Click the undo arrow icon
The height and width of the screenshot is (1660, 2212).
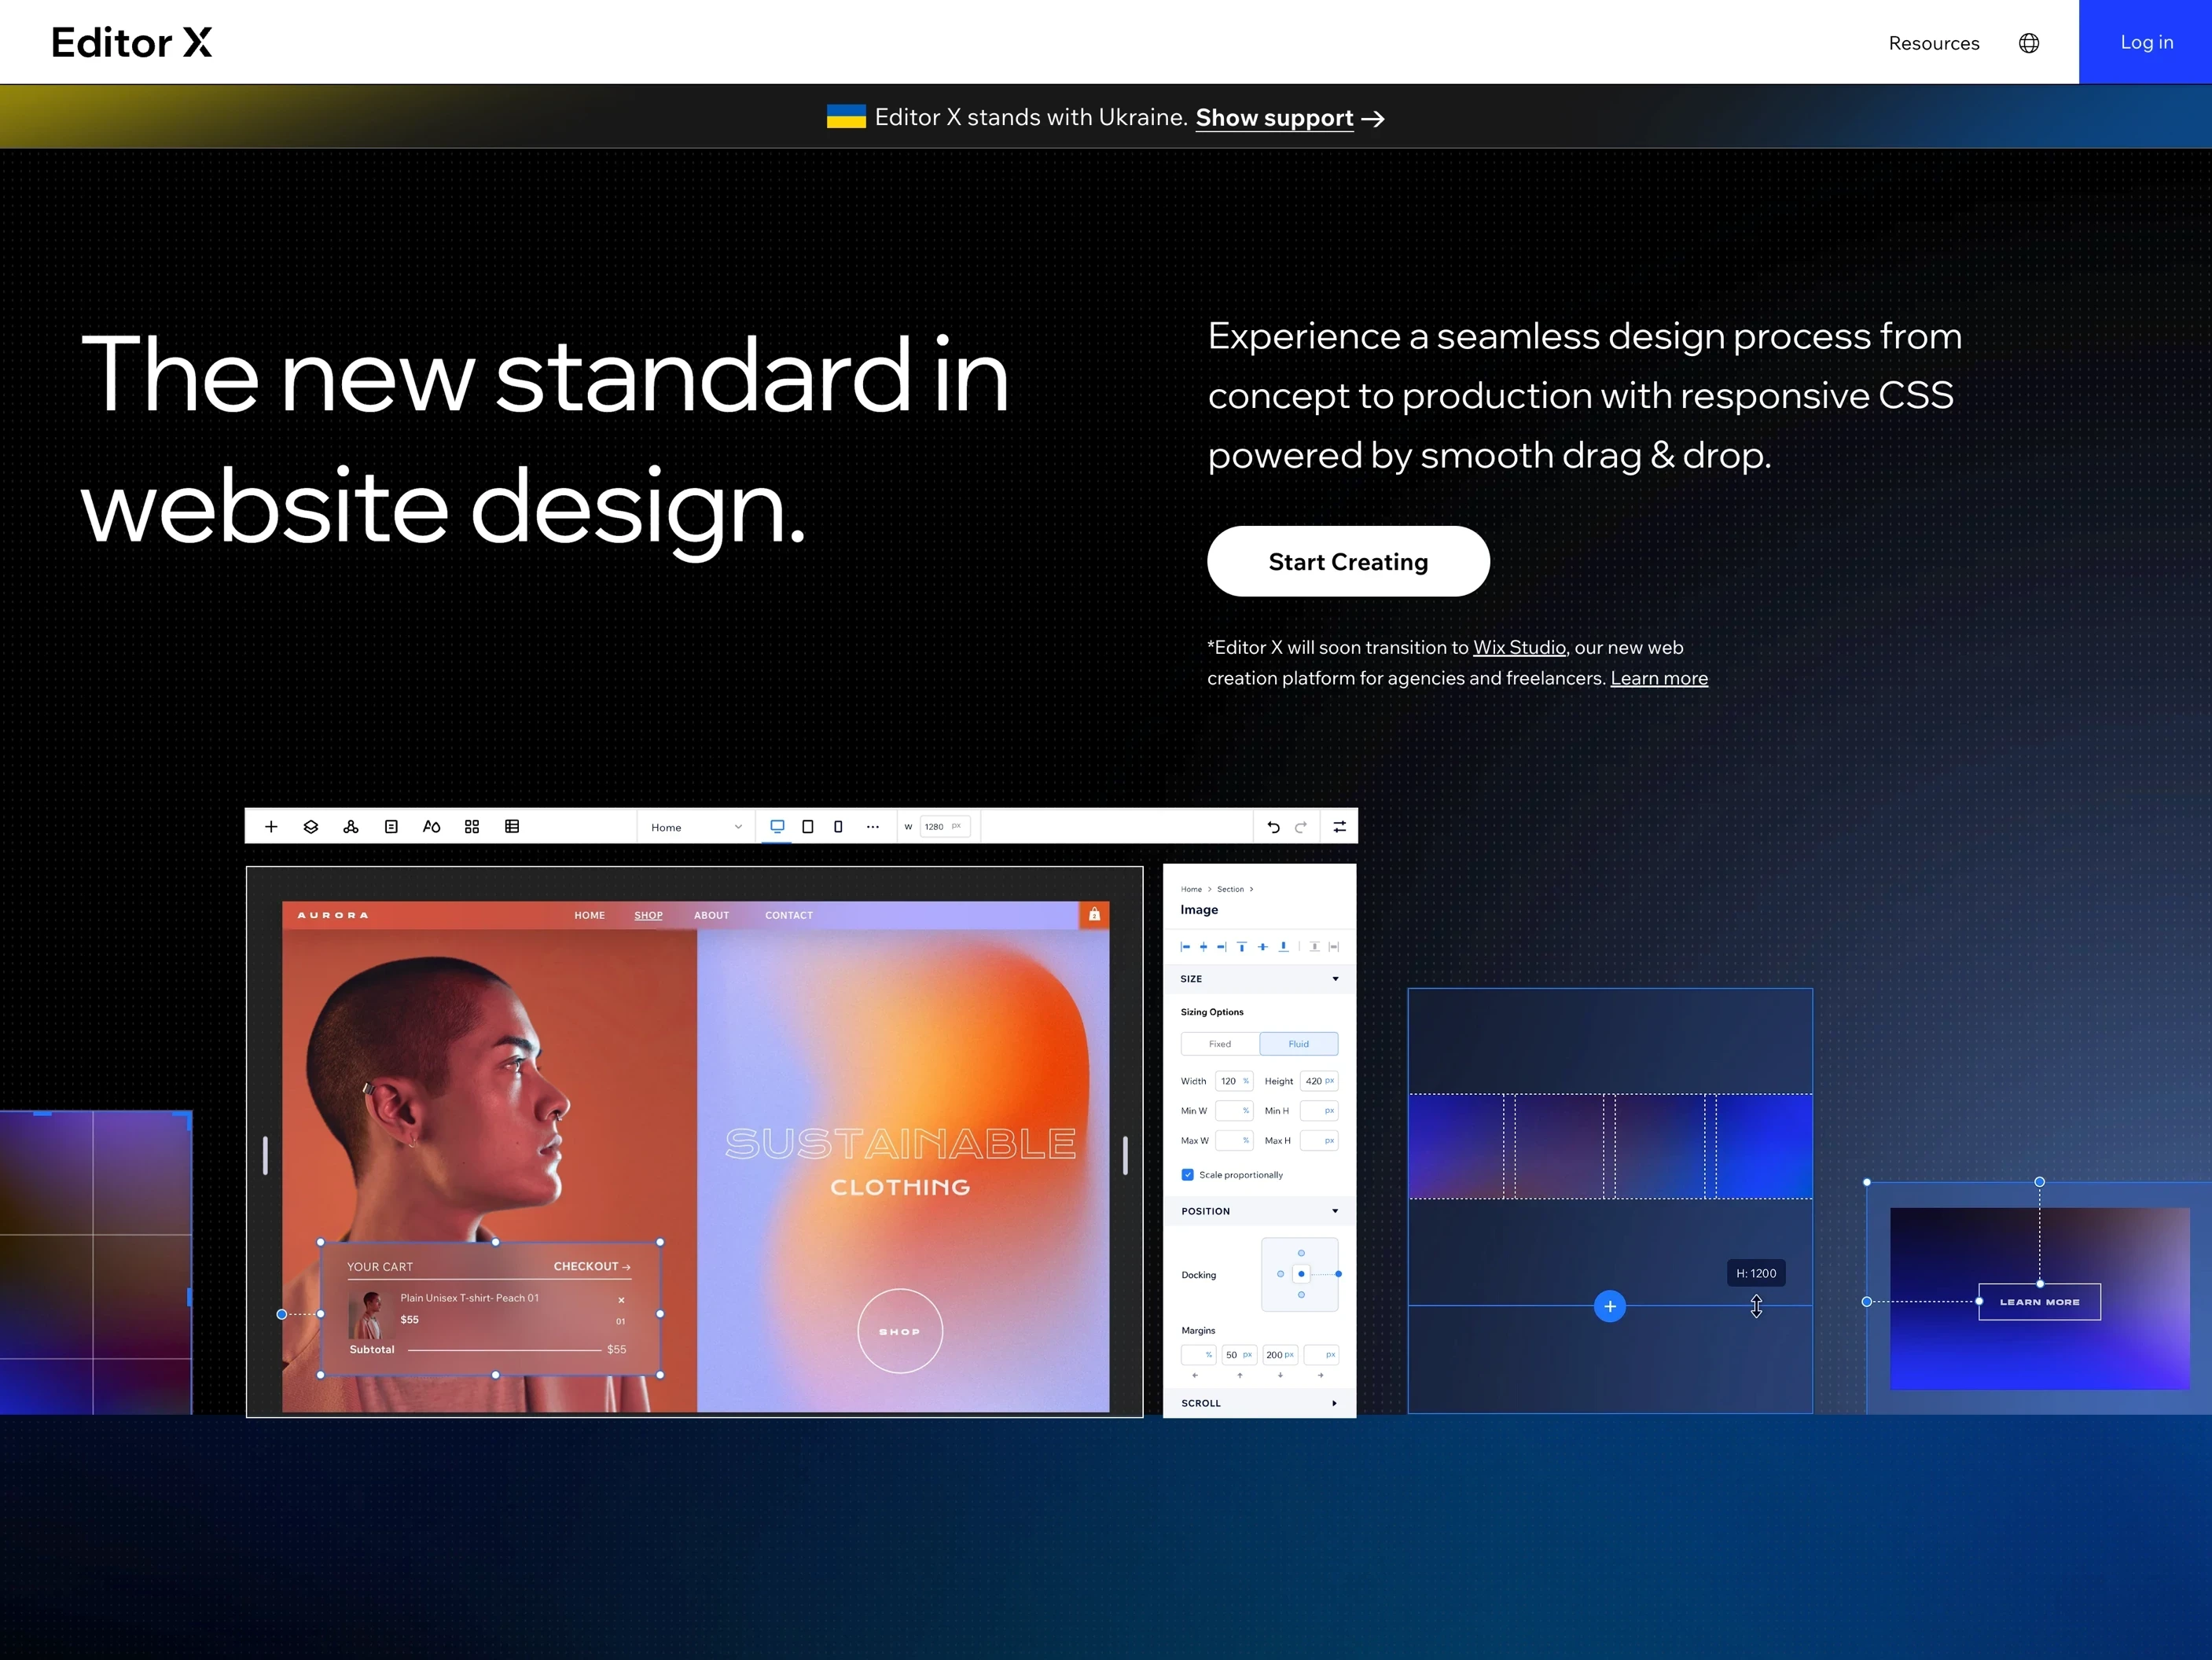pos(1273,827)
